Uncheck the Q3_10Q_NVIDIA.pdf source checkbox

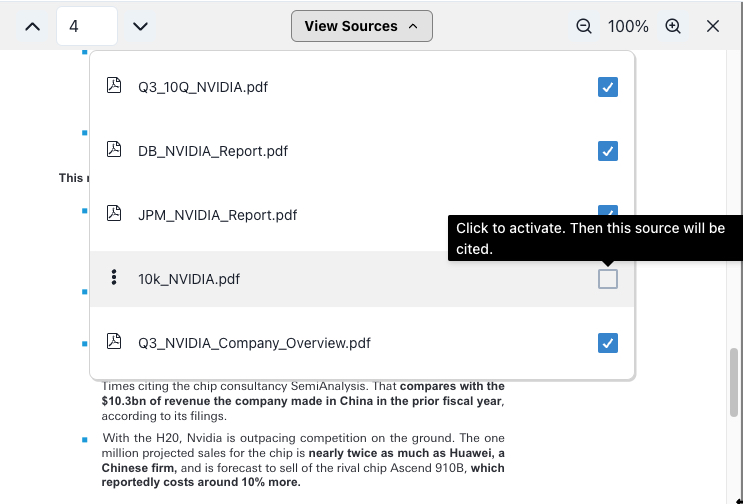[x=607, y=87]
